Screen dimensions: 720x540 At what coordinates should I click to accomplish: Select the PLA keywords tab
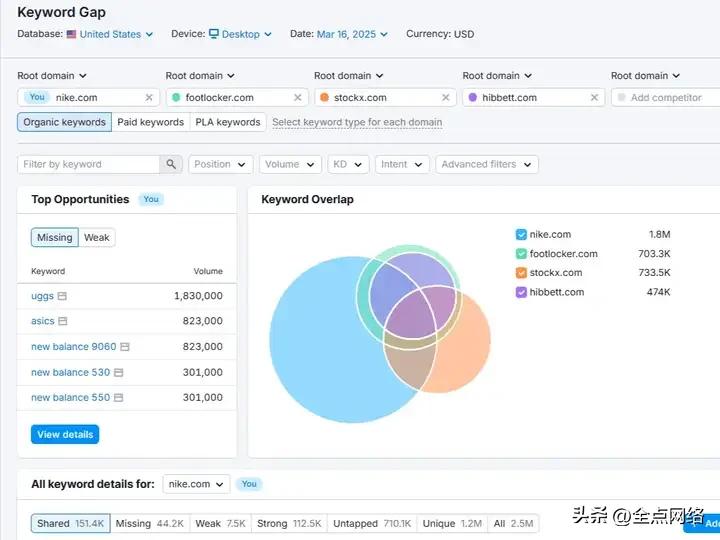coord(228,122)
